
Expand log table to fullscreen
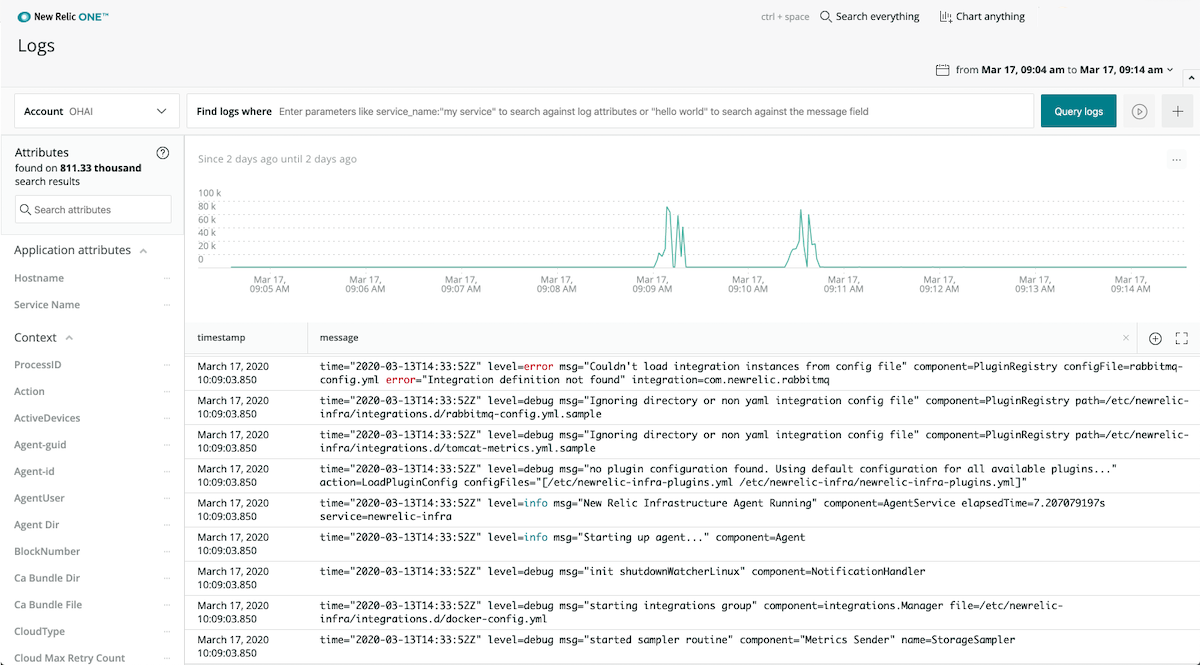click(x=1181, y=338)
